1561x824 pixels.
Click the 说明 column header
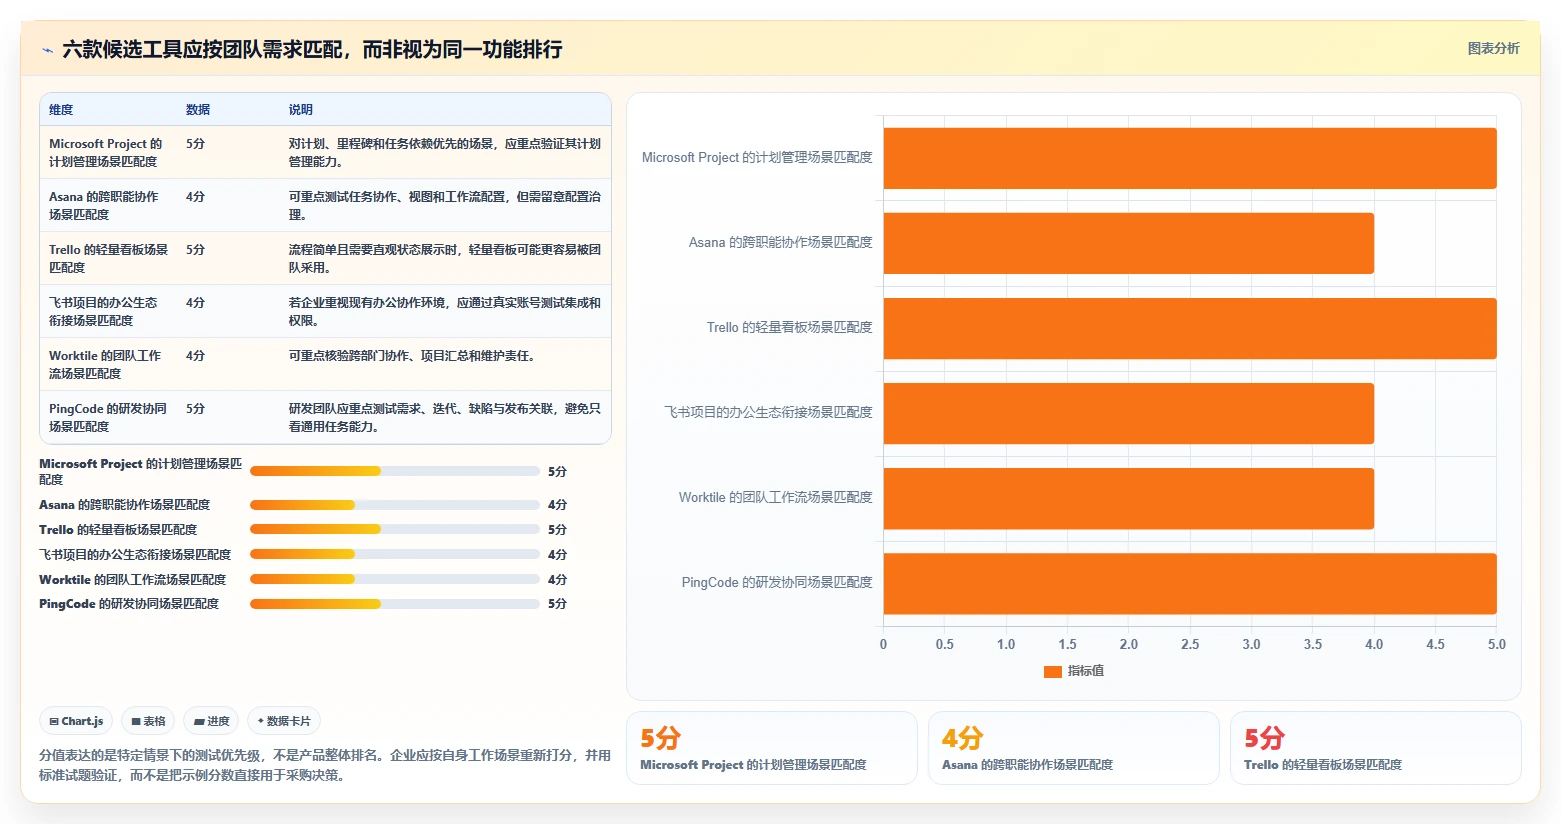301,110
